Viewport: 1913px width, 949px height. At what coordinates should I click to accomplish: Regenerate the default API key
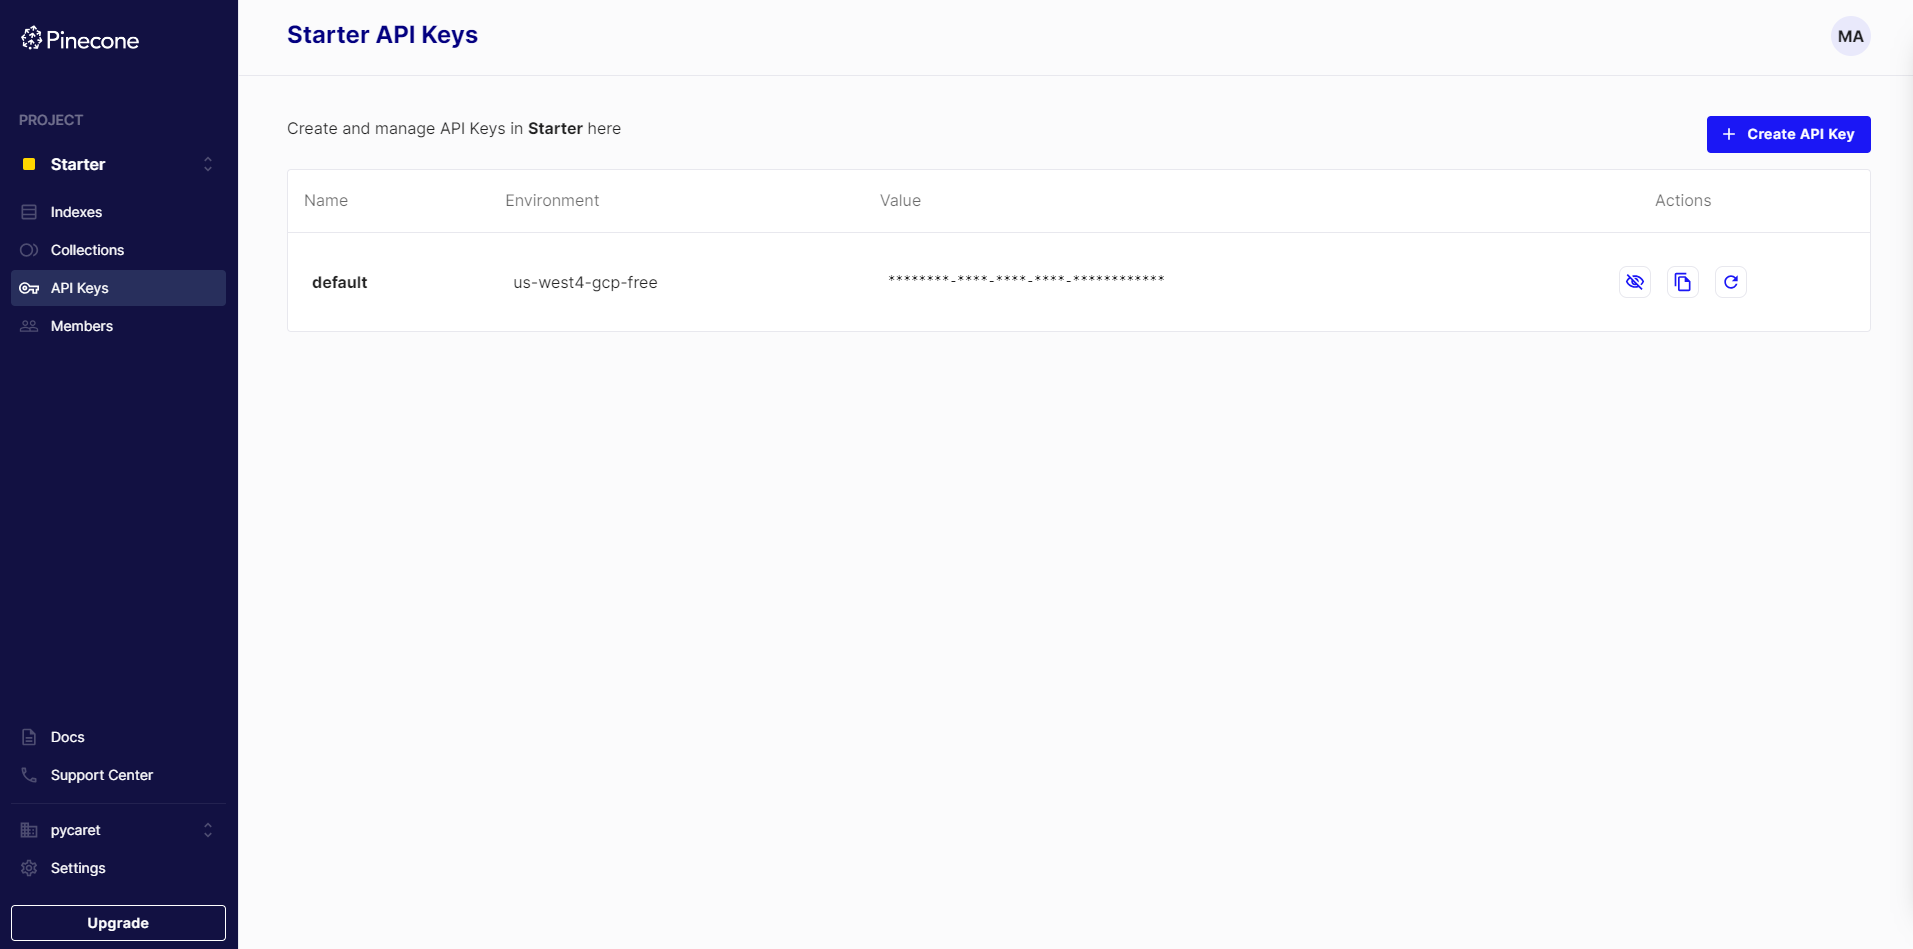point(1731,282)
